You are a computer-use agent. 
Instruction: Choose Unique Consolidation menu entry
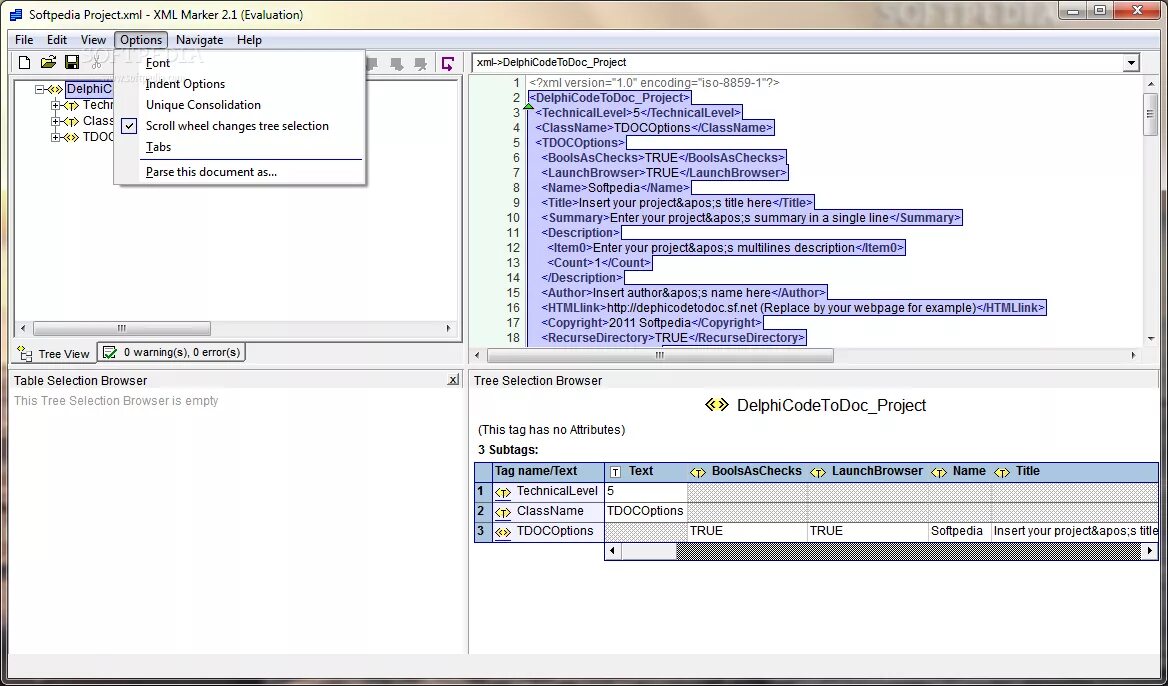coord(203,105)
